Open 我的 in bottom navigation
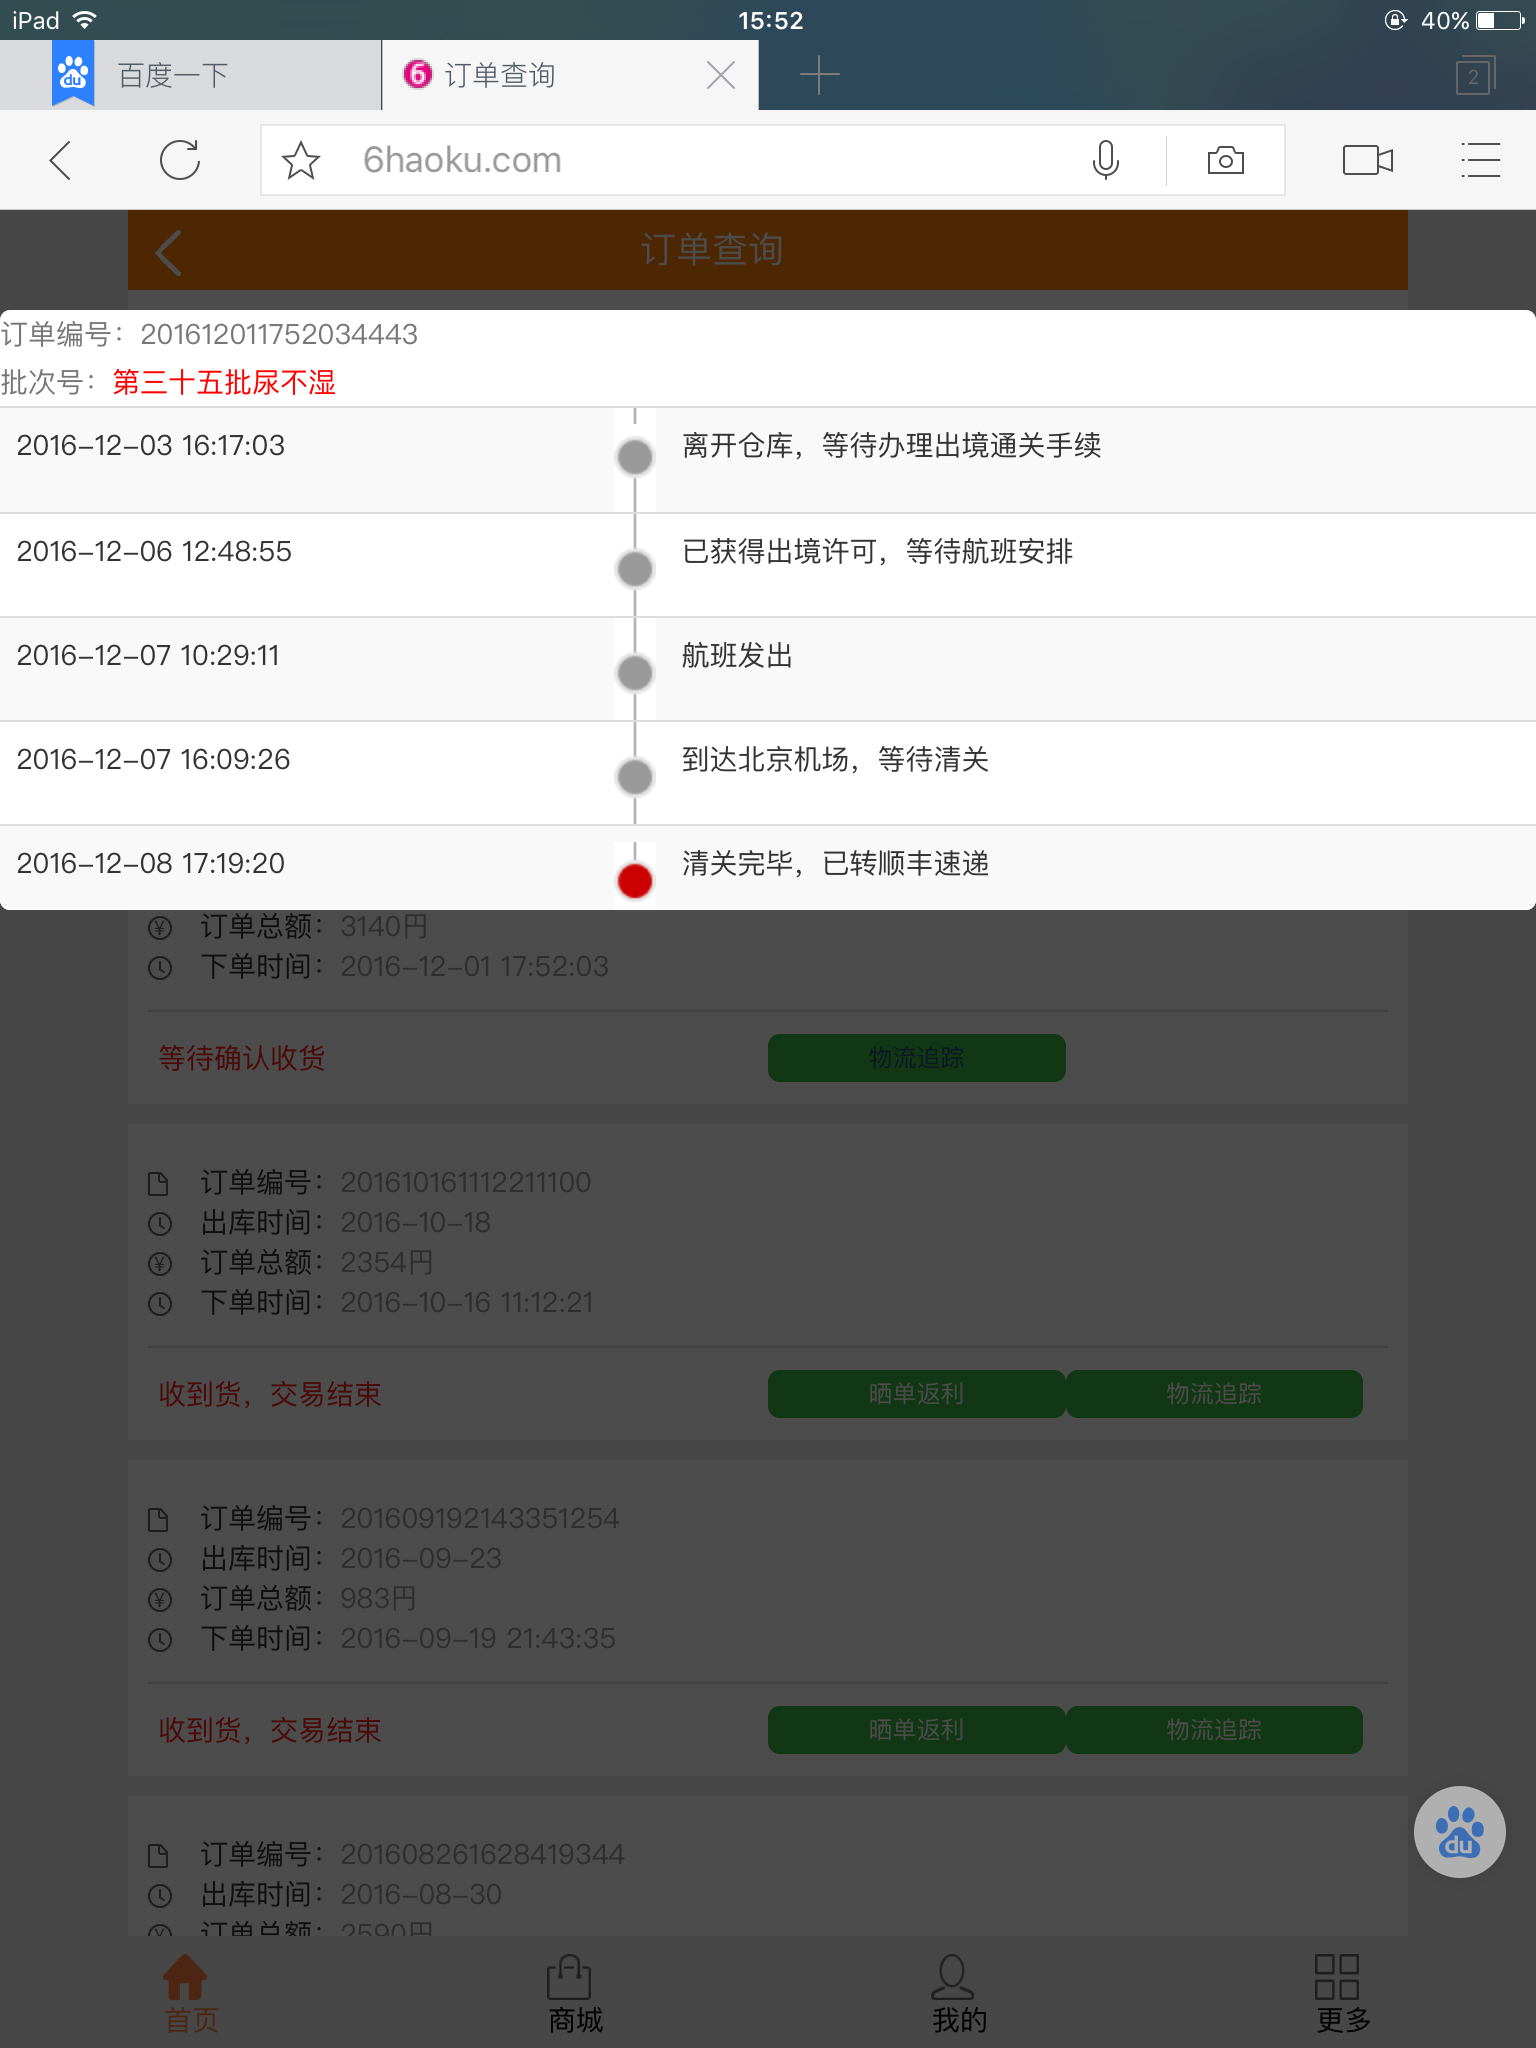The height and width of the screenshot is (2048, 1536). click(x=959, y=1994)
